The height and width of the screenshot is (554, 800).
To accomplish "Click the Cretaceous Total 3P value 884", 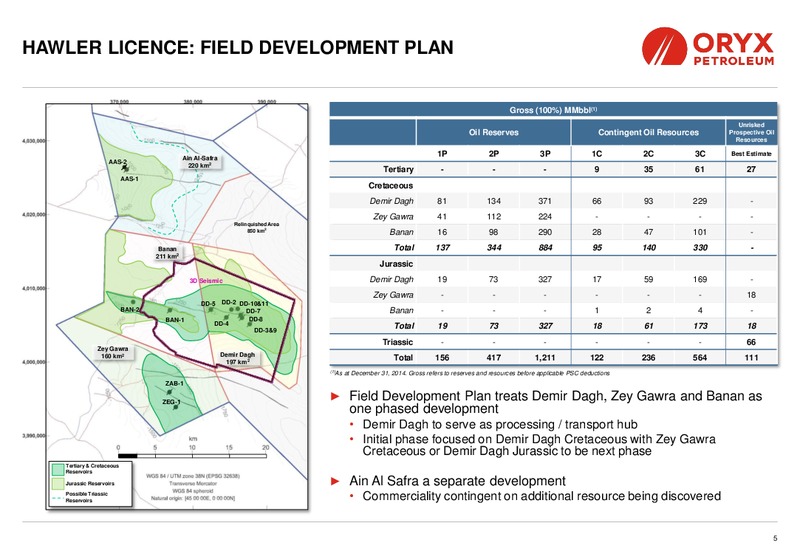I will pyautogui.click(x=545, y=247).
